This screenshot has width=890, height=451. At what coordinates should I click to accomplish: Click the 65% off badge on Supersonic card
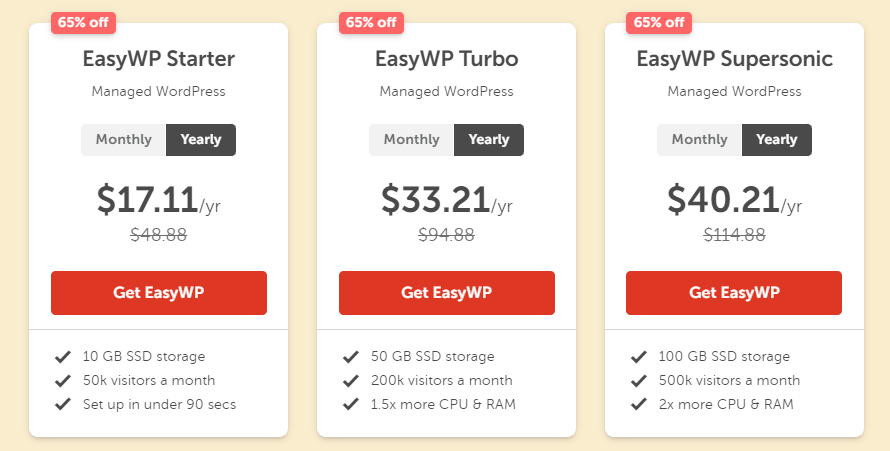pos(659,23)
